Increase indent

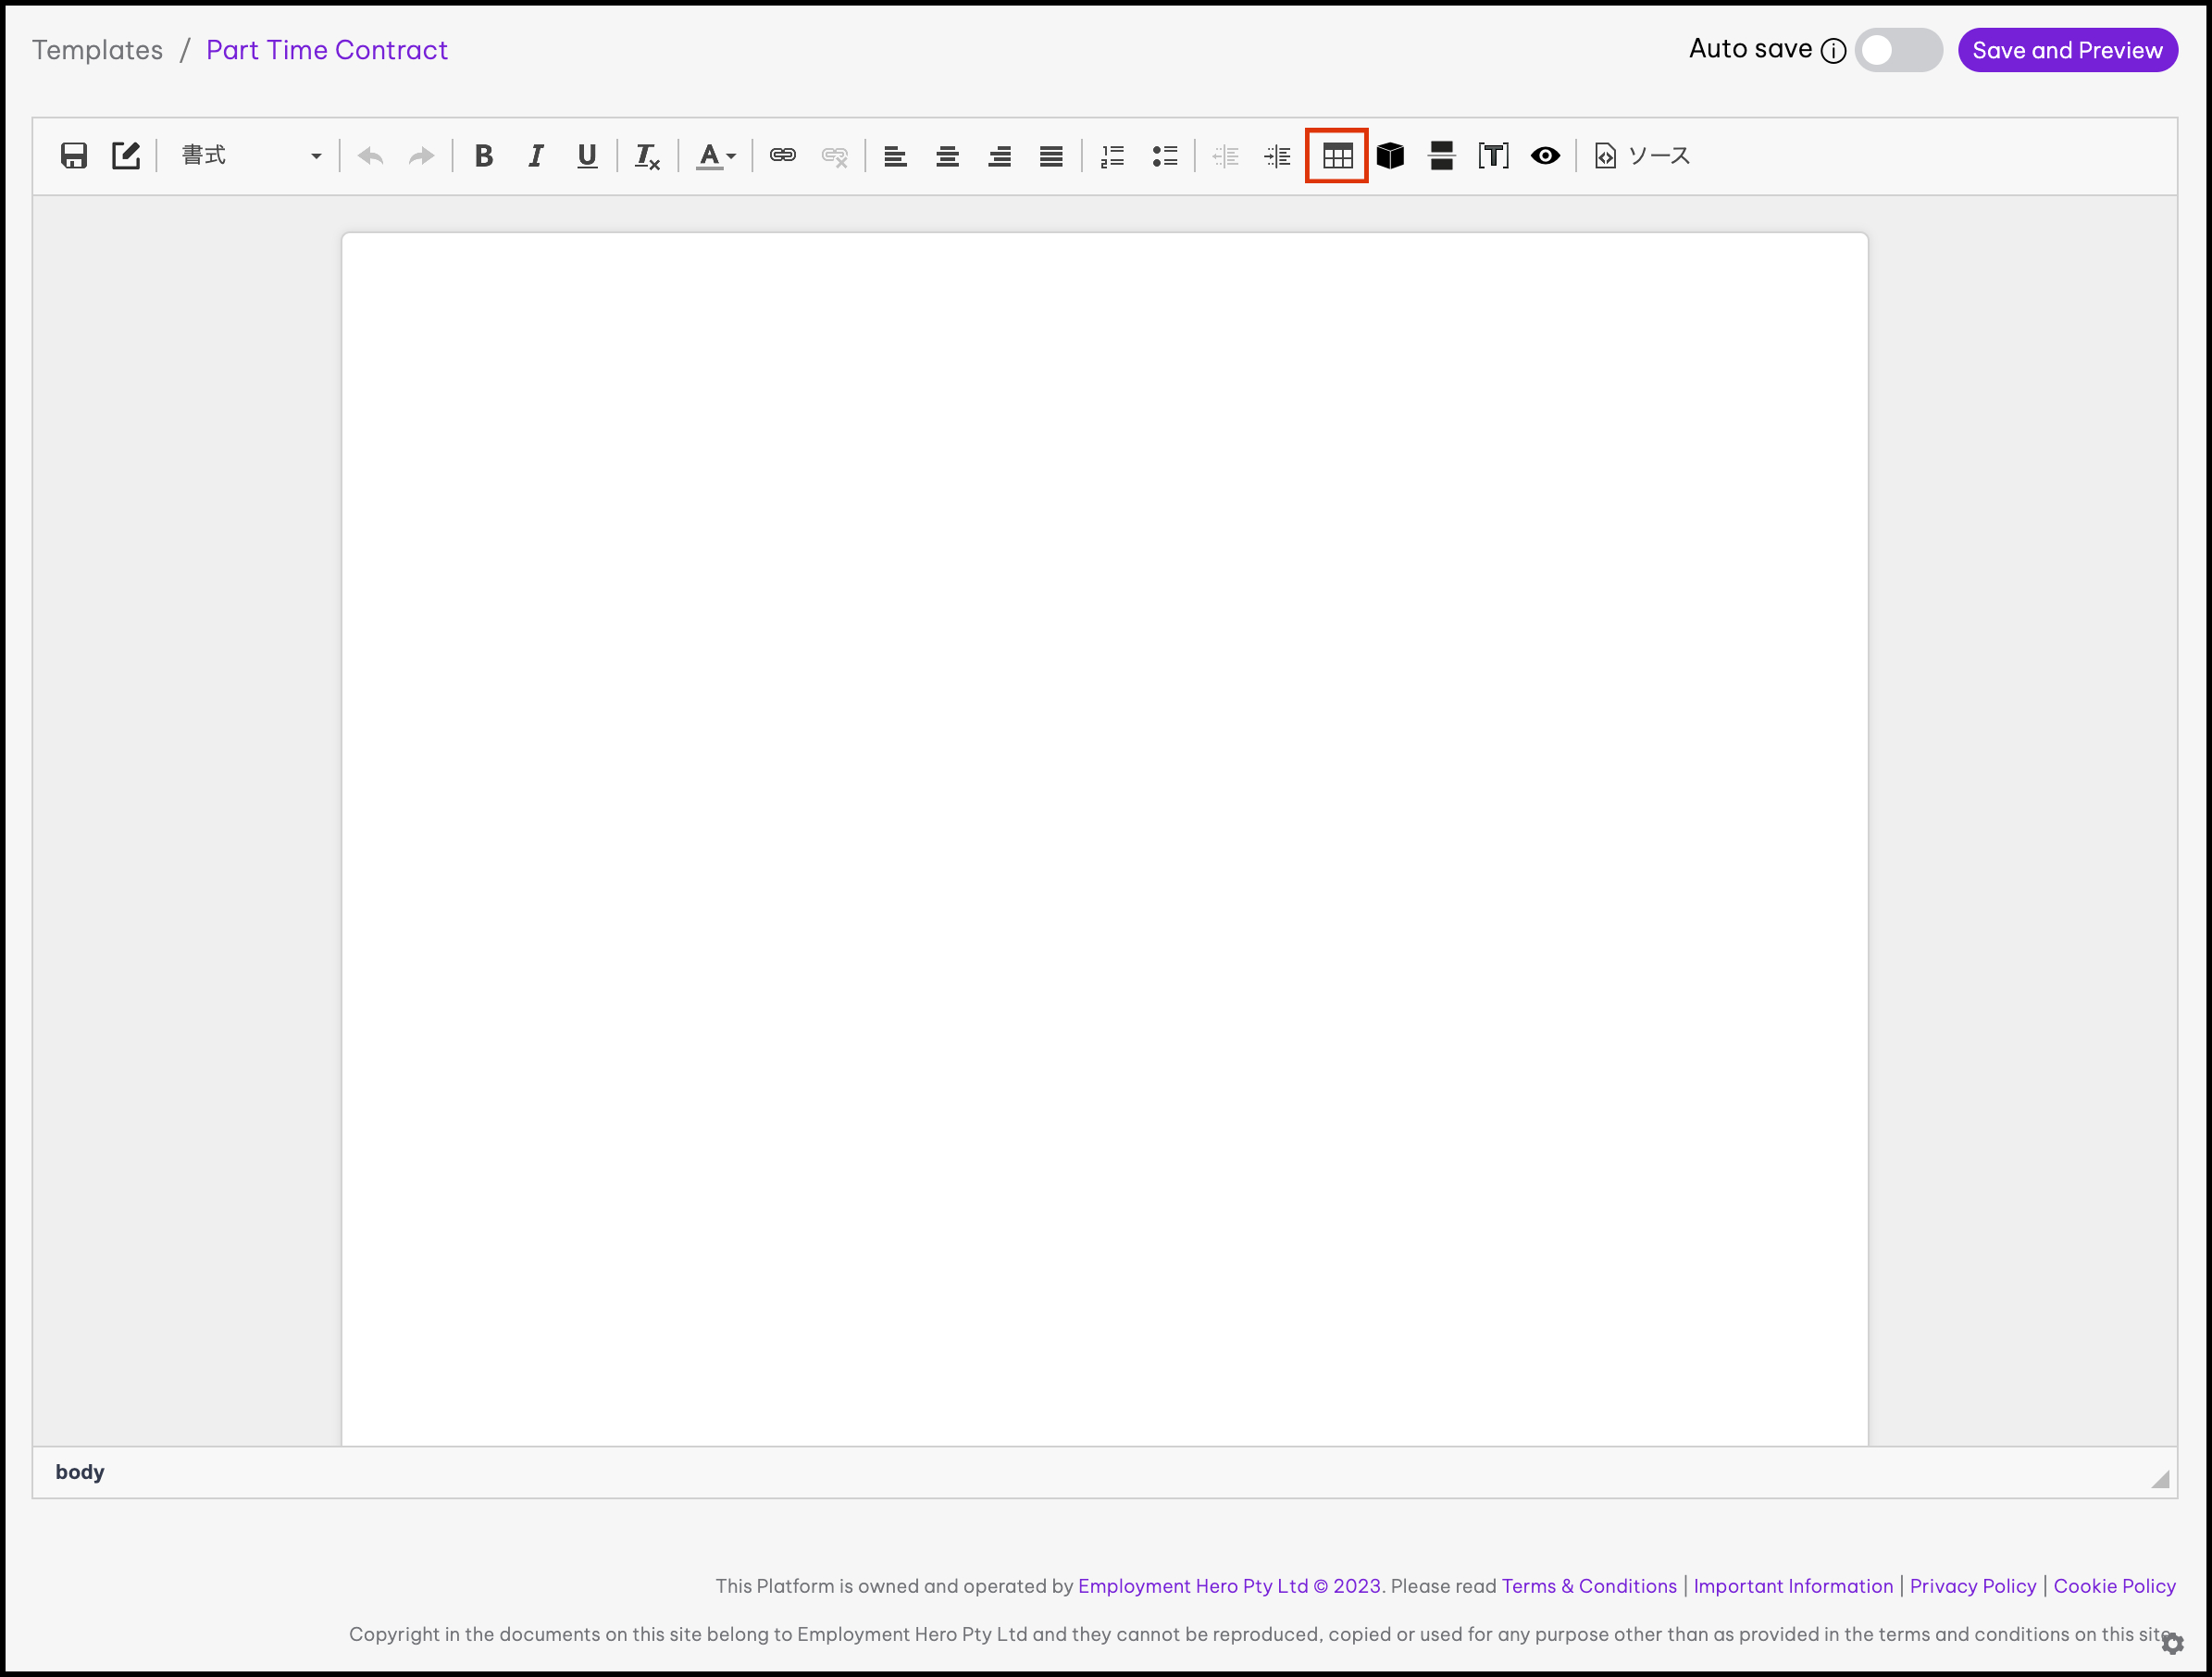click(x=1277, y=156)
